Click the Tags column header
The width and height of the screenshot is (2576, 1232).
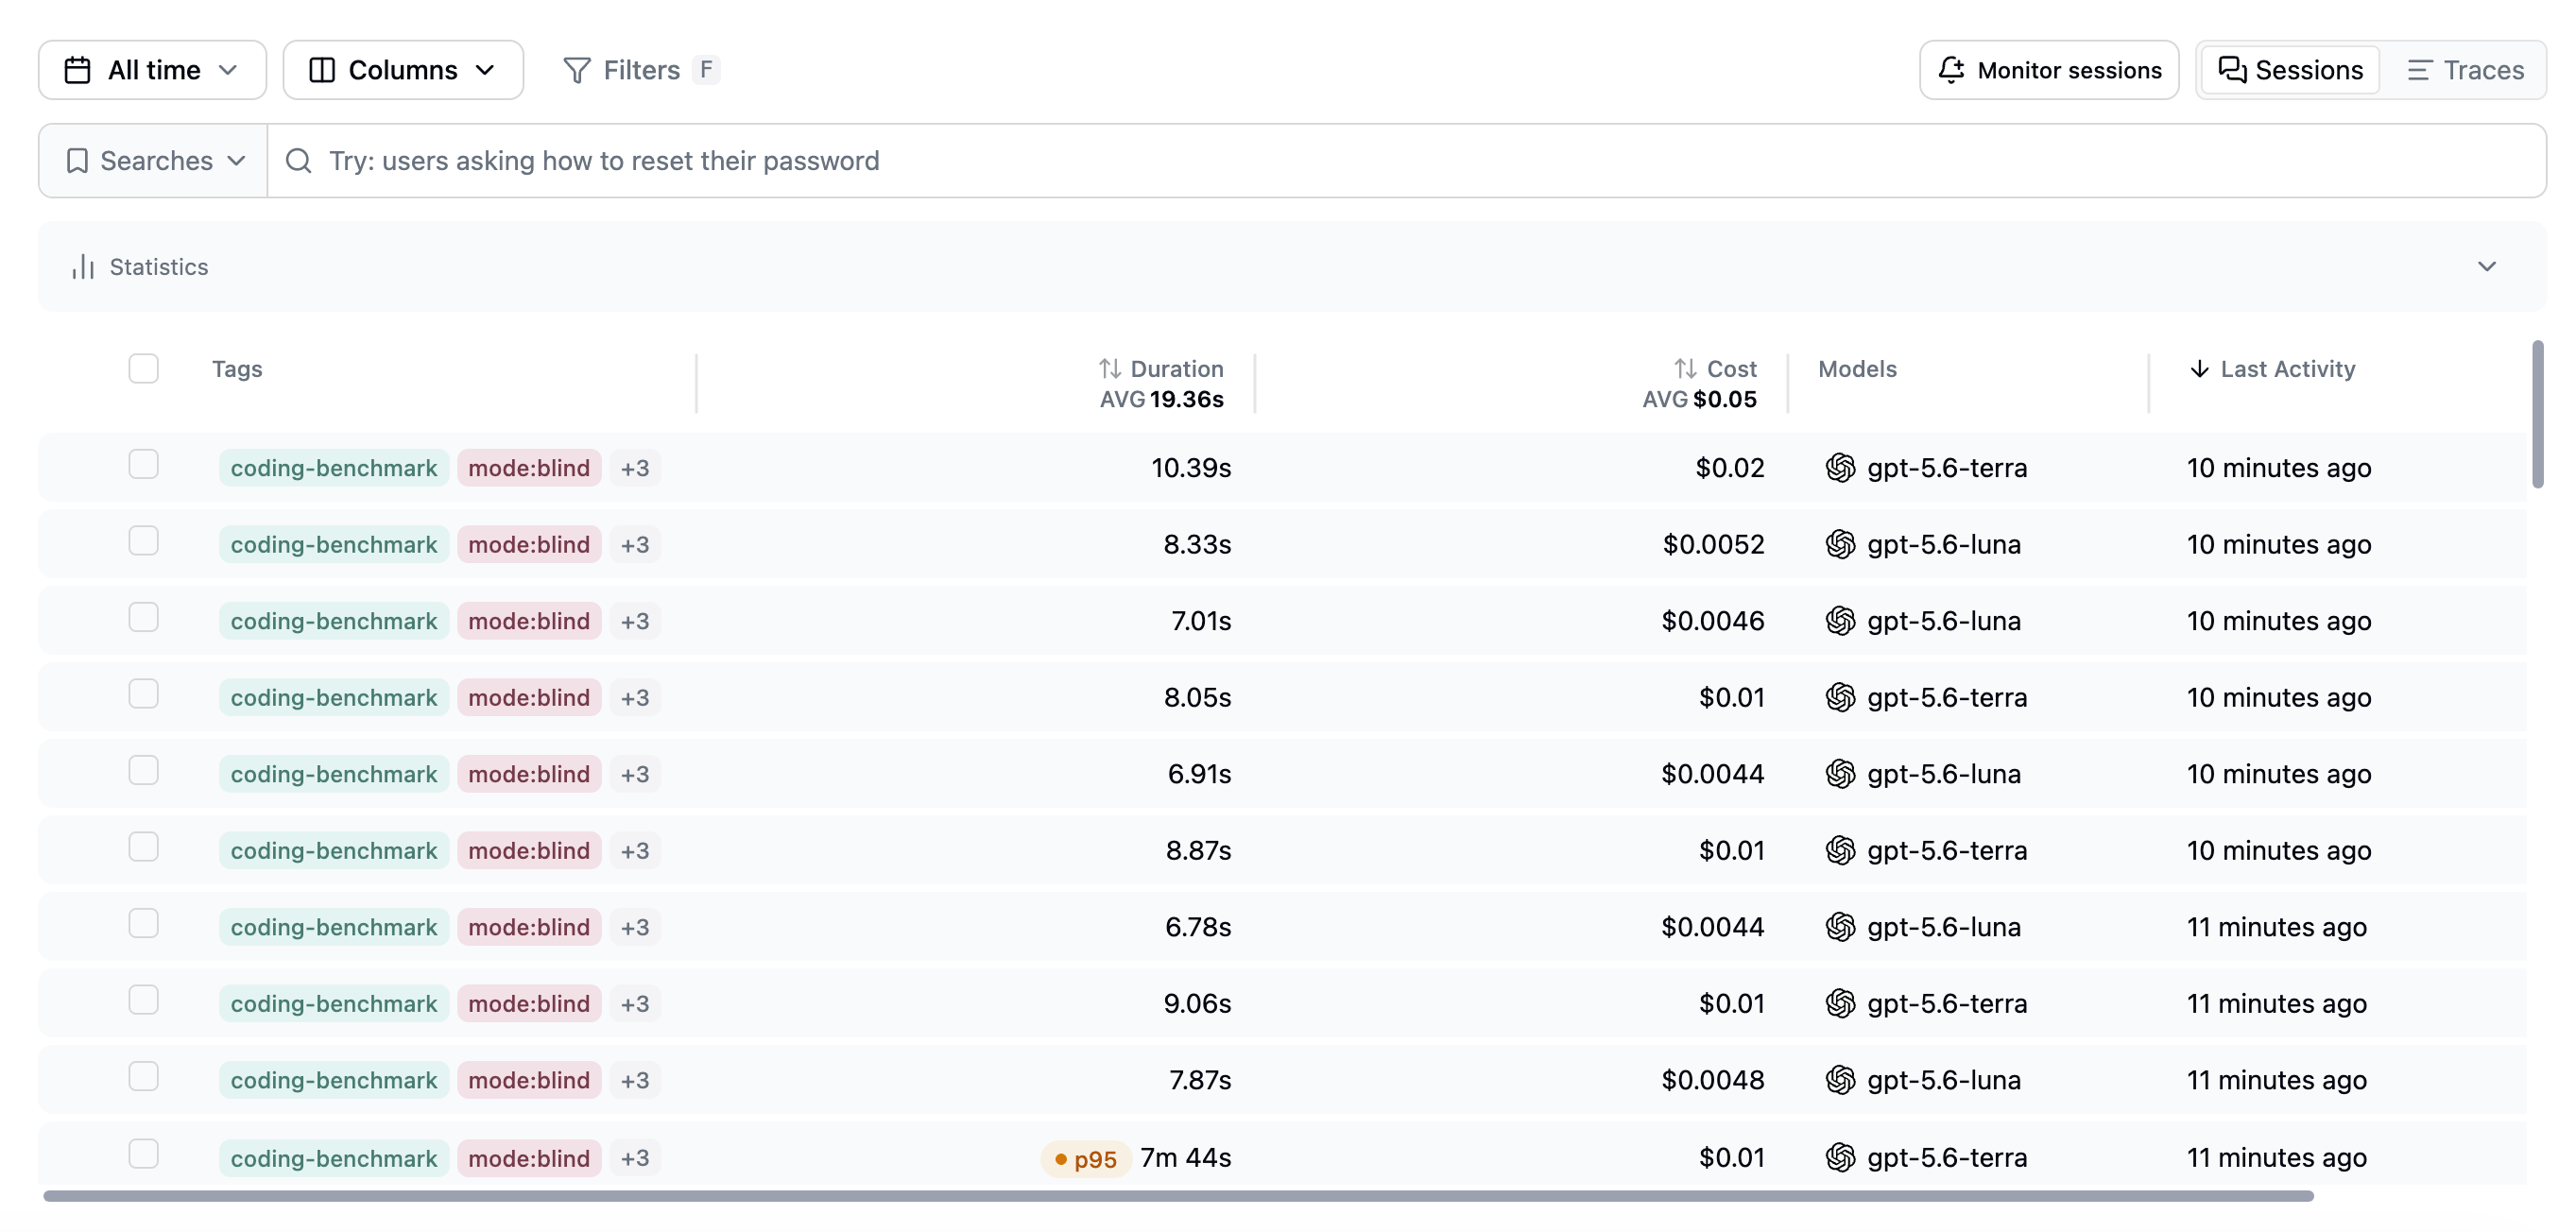[237, 369]
